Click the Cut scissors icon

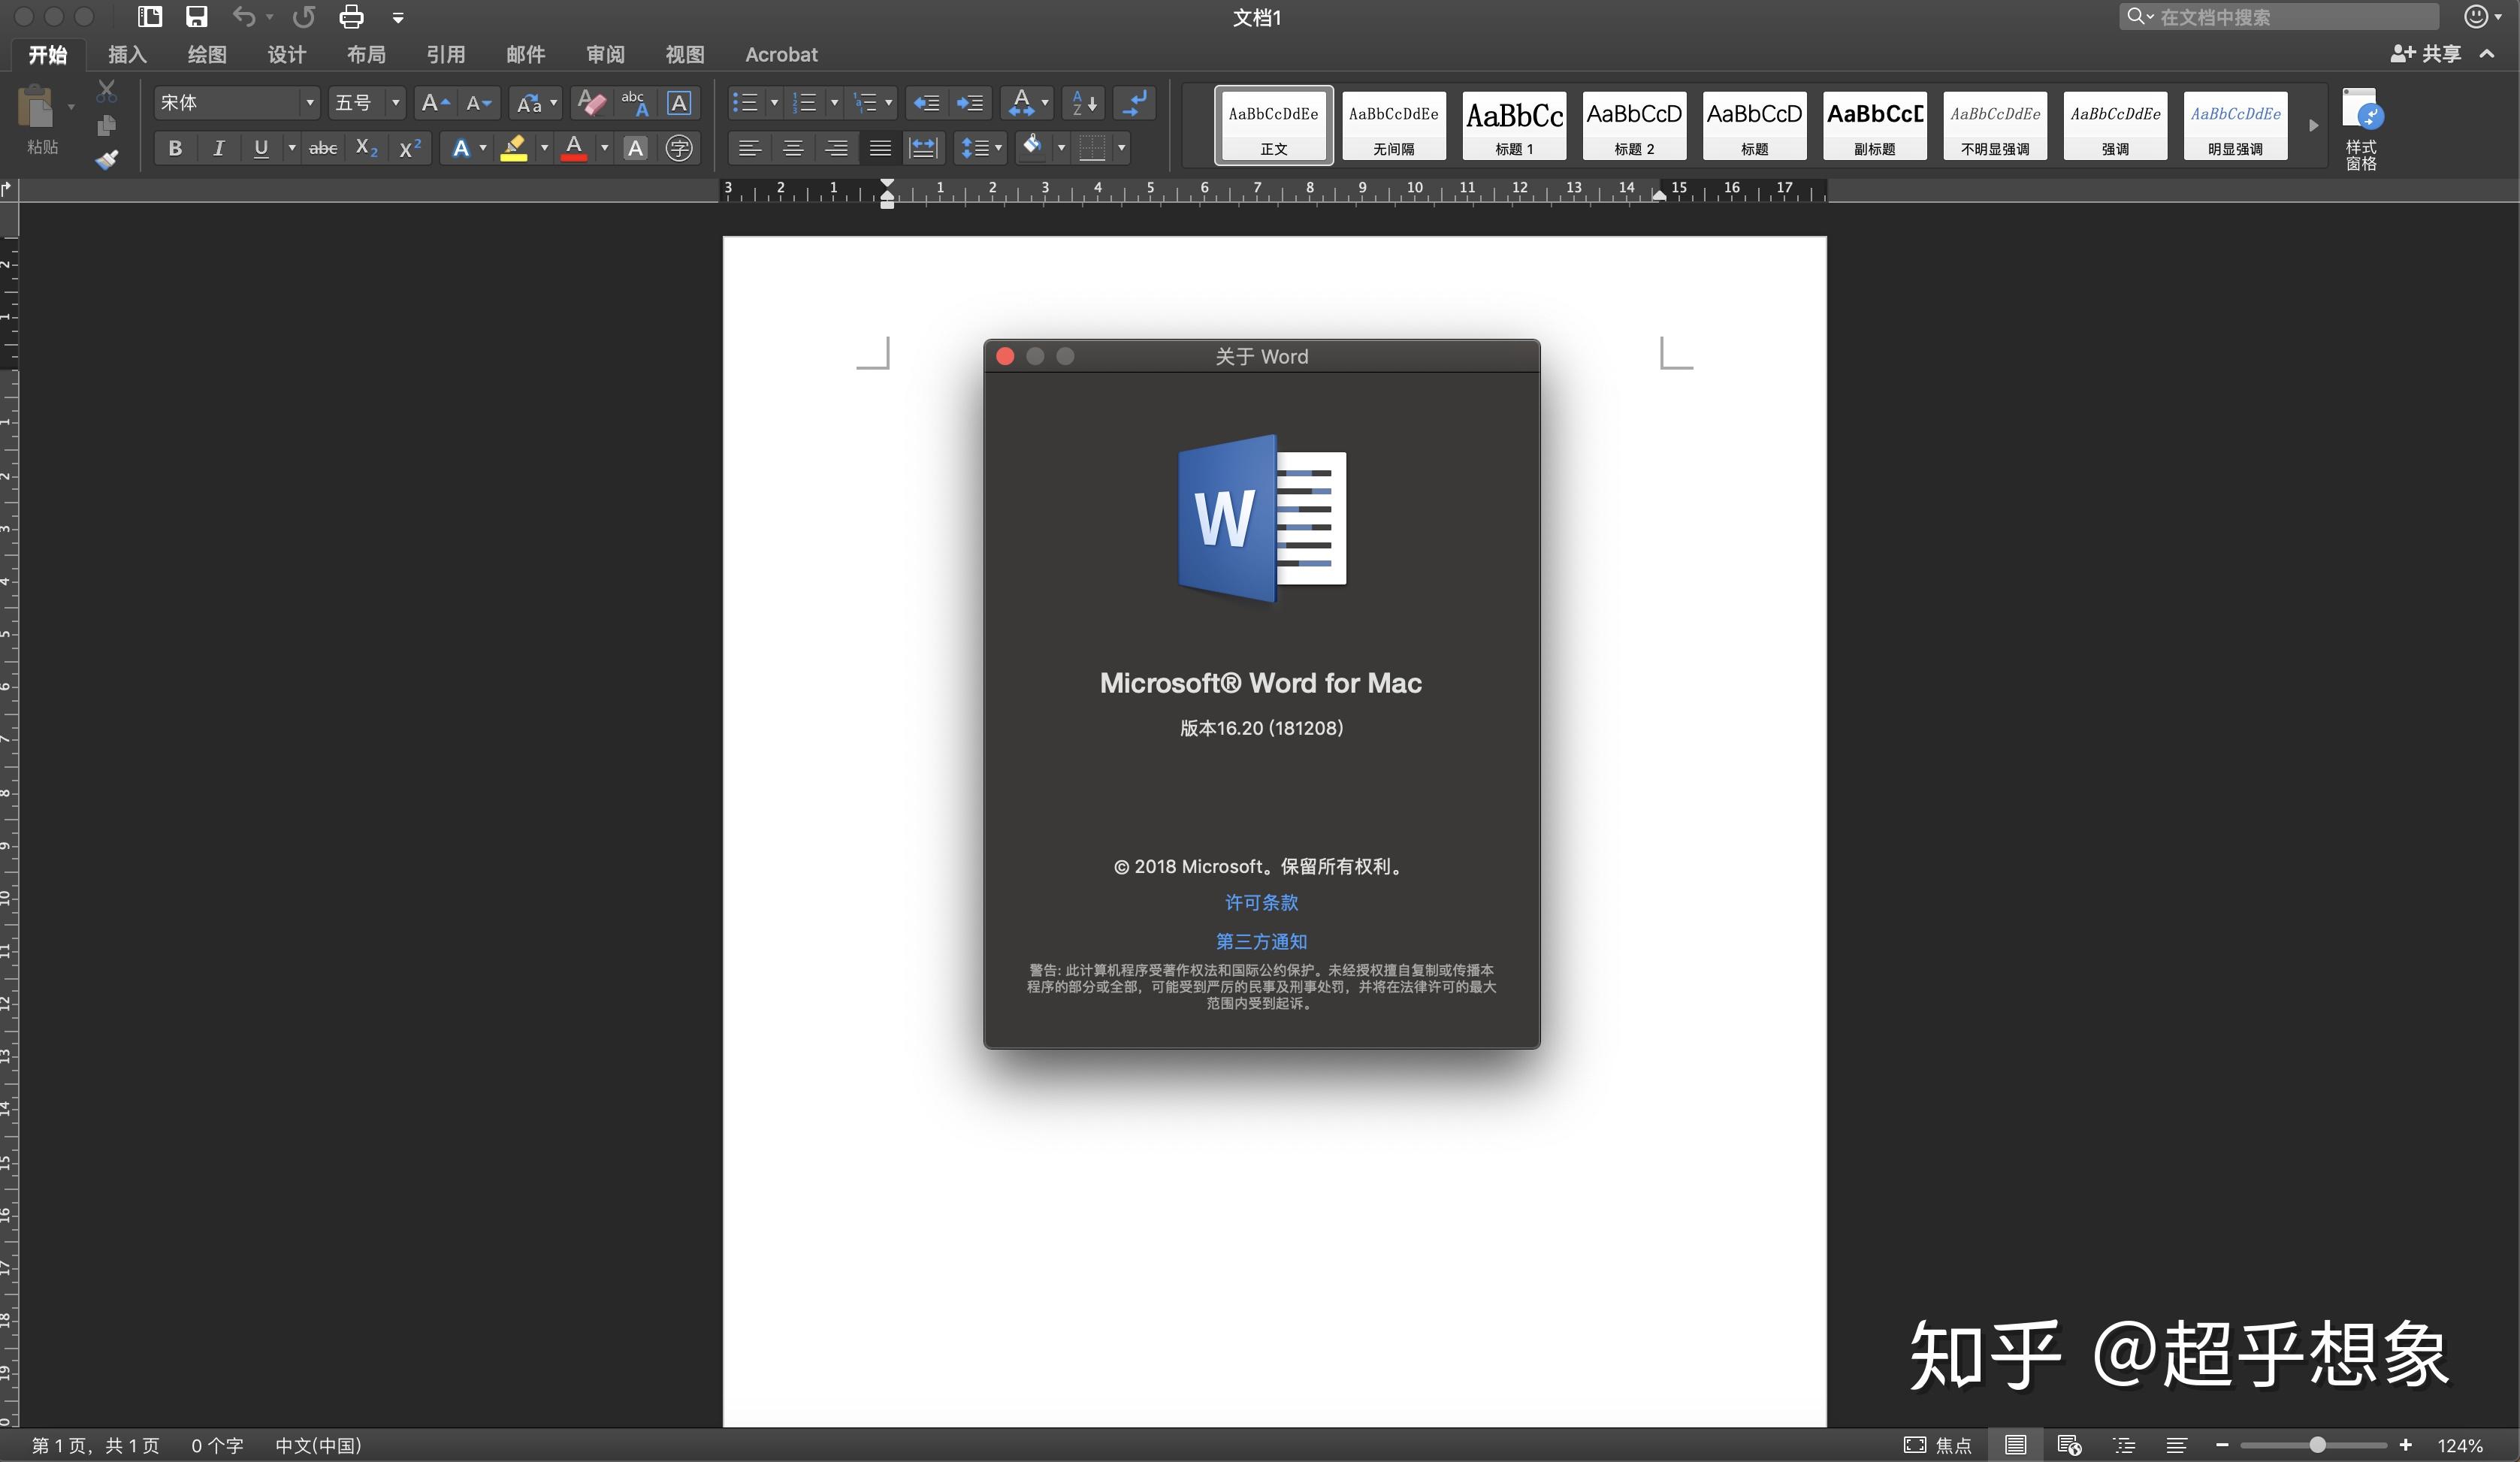click(x=107, y=91)
